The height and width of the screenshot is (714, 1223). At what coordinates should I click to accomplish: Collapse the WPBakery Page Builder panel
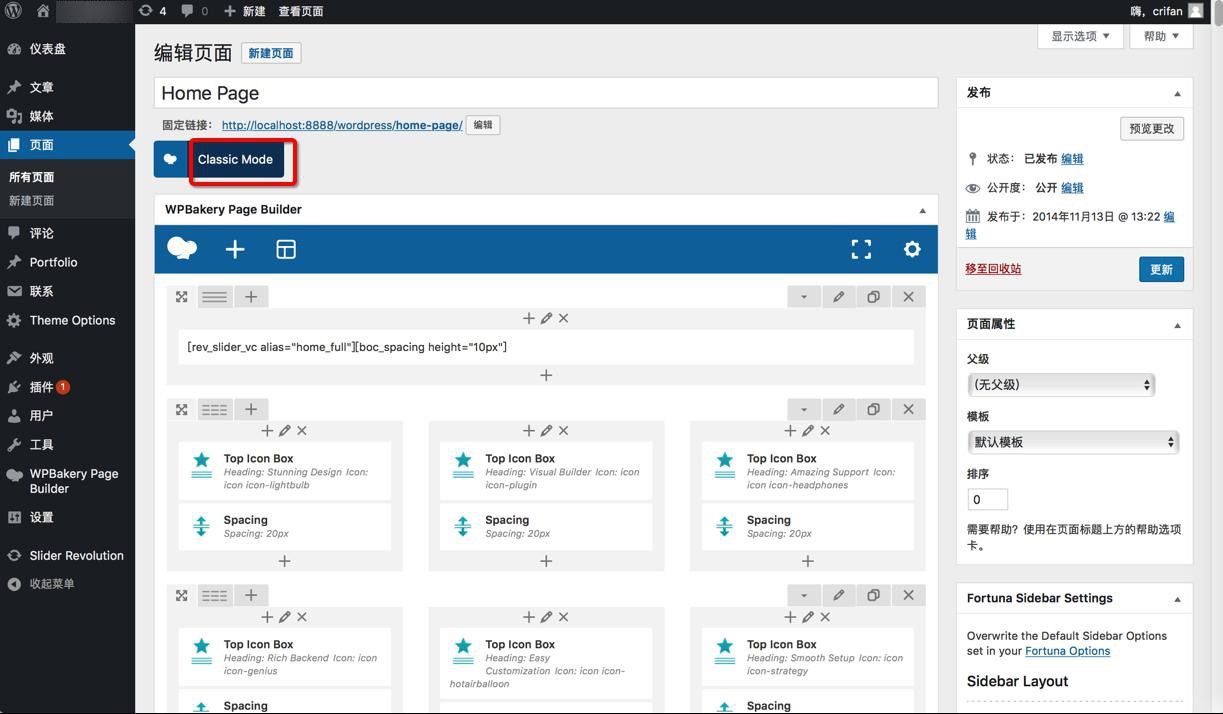tap(922, 210)
